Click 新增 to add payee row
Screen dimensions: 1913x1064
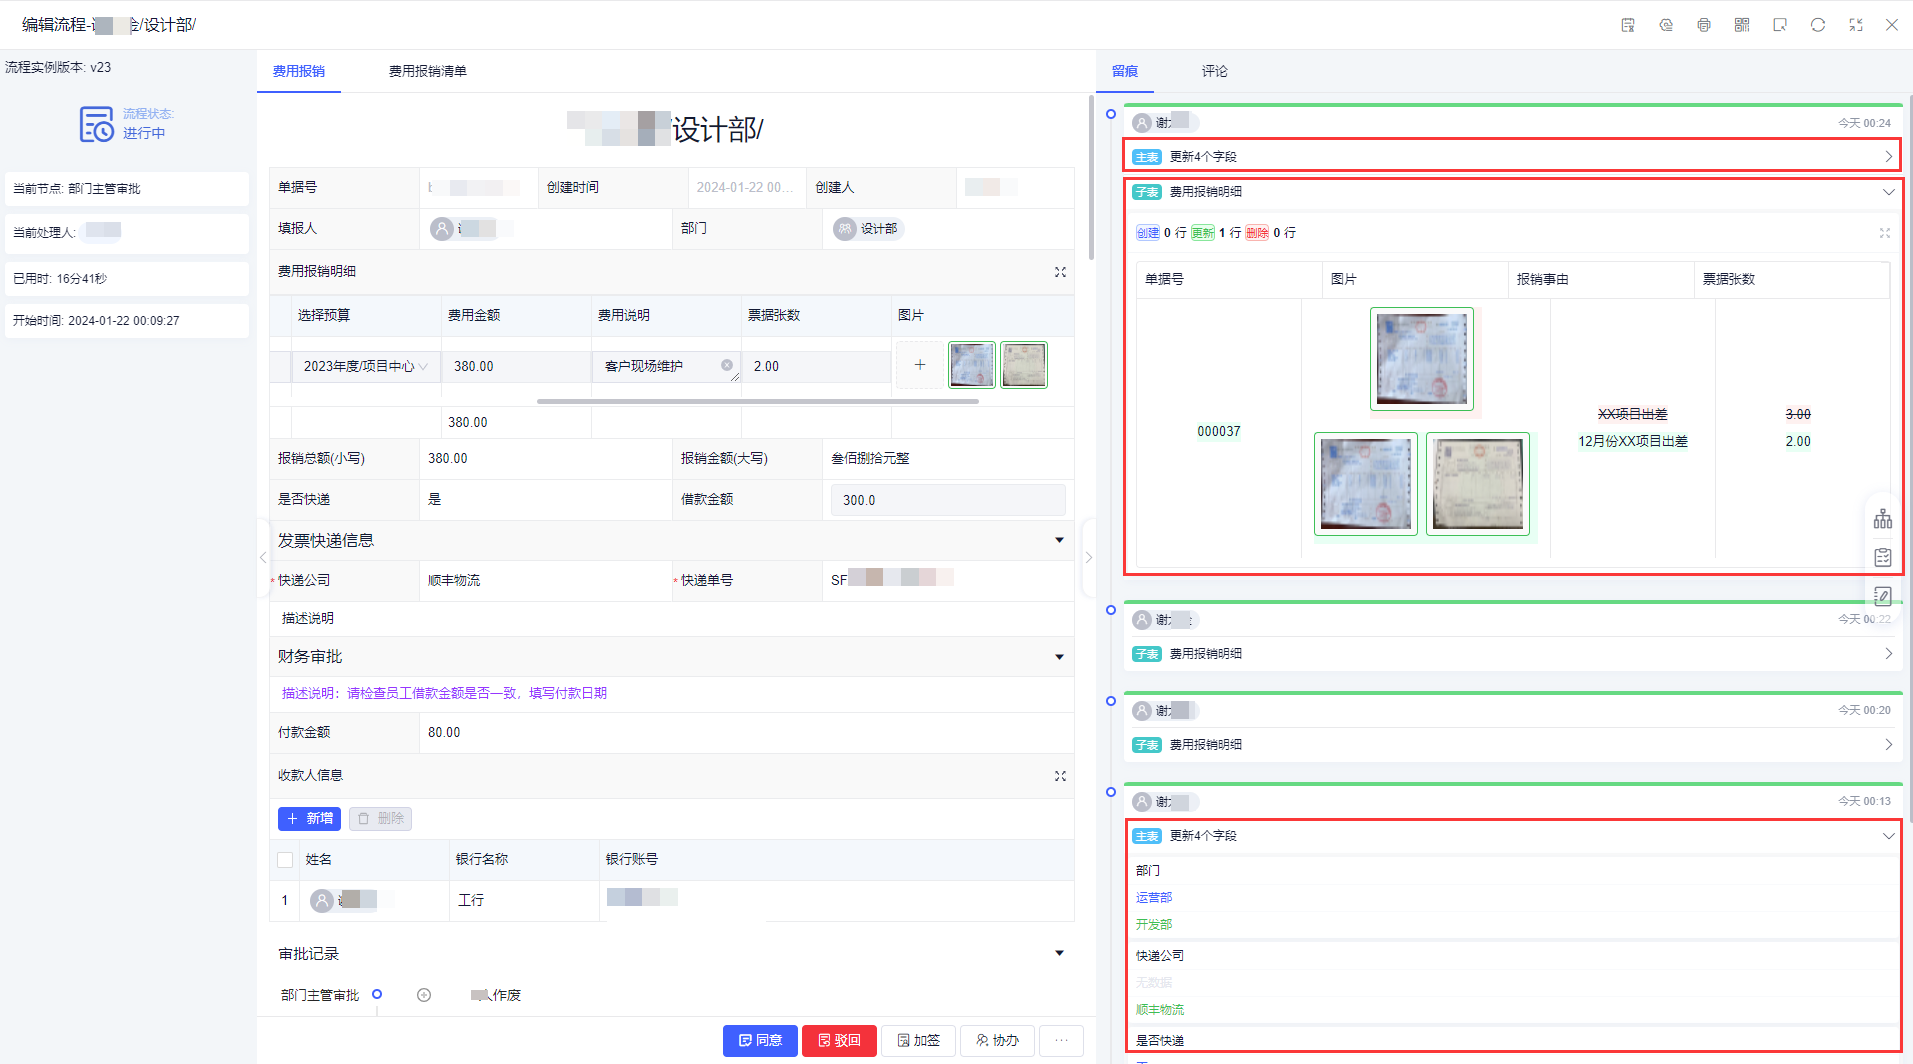click(309, 819)
